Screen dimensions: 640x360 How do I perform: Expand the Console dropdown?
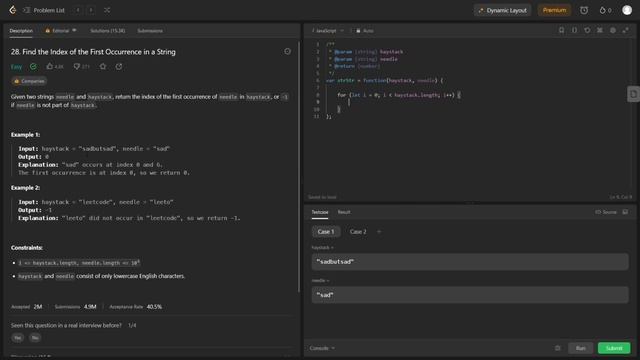tap(322, 348)
